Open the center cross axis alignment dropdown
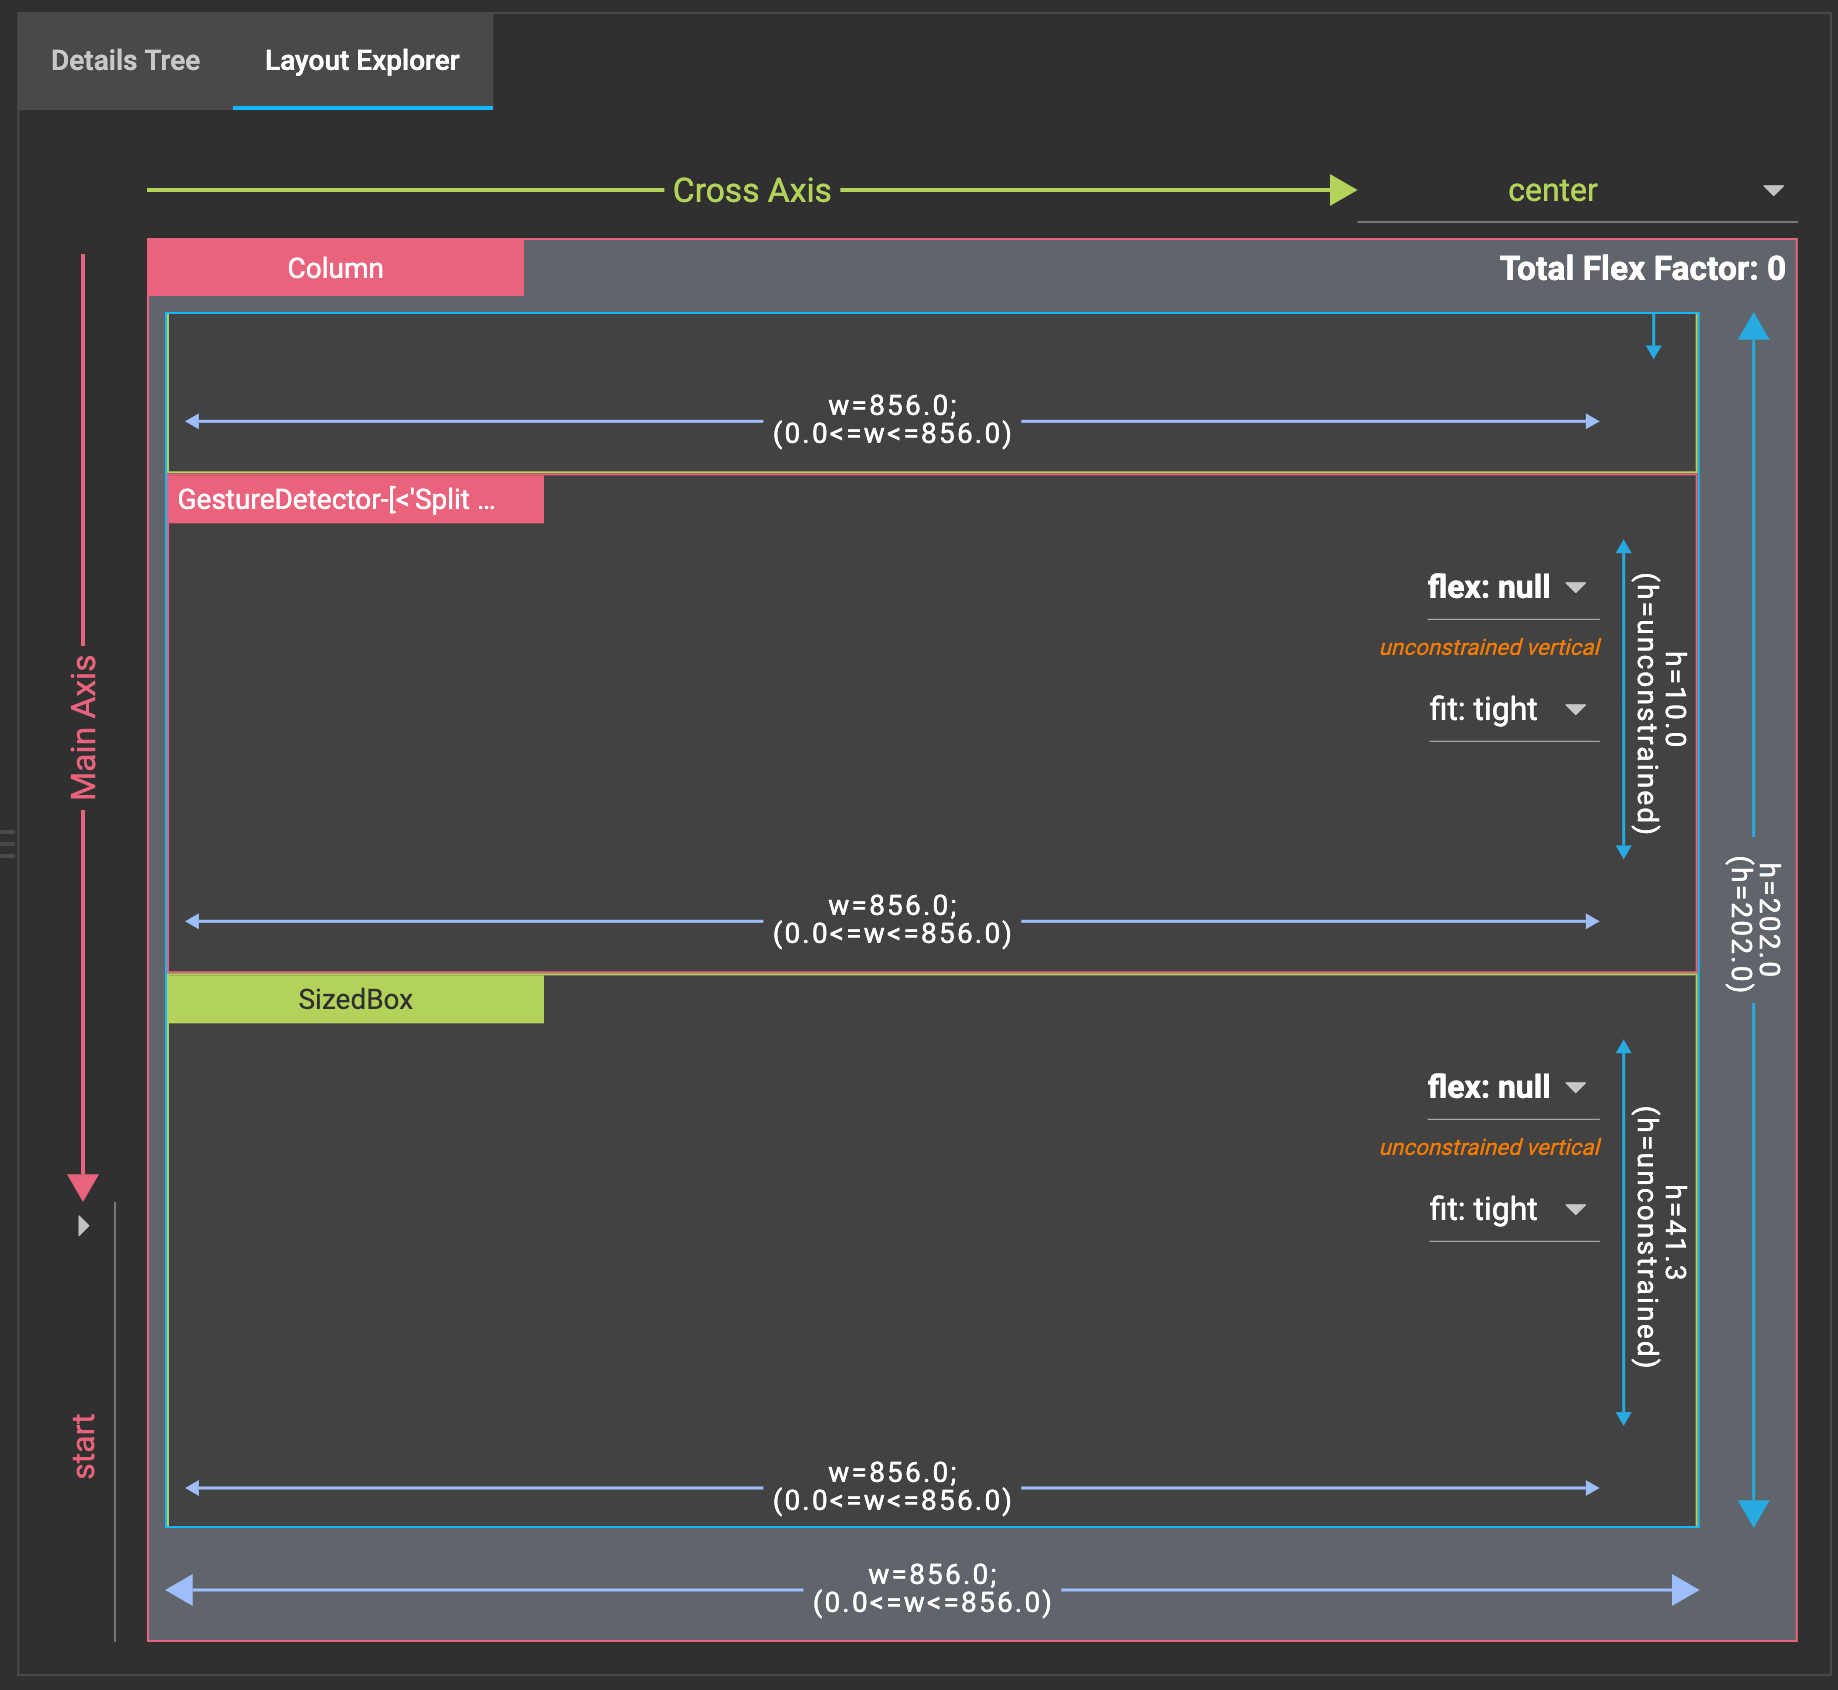The width and height of the screenshot is (1838, 1690). click(1576, 190)
